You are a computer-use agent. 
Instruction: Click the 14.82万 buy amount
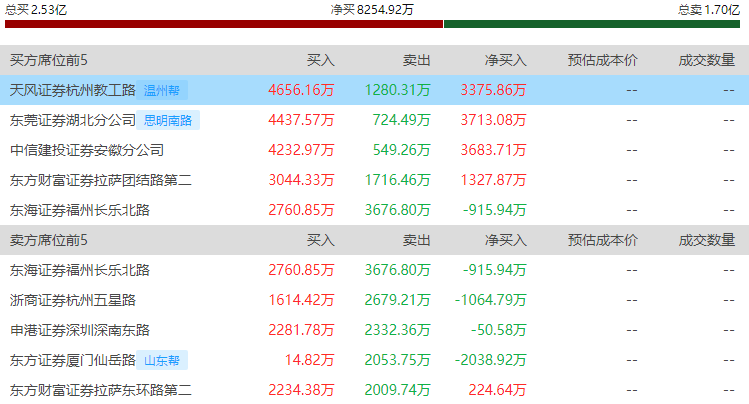tap(309, 361)
